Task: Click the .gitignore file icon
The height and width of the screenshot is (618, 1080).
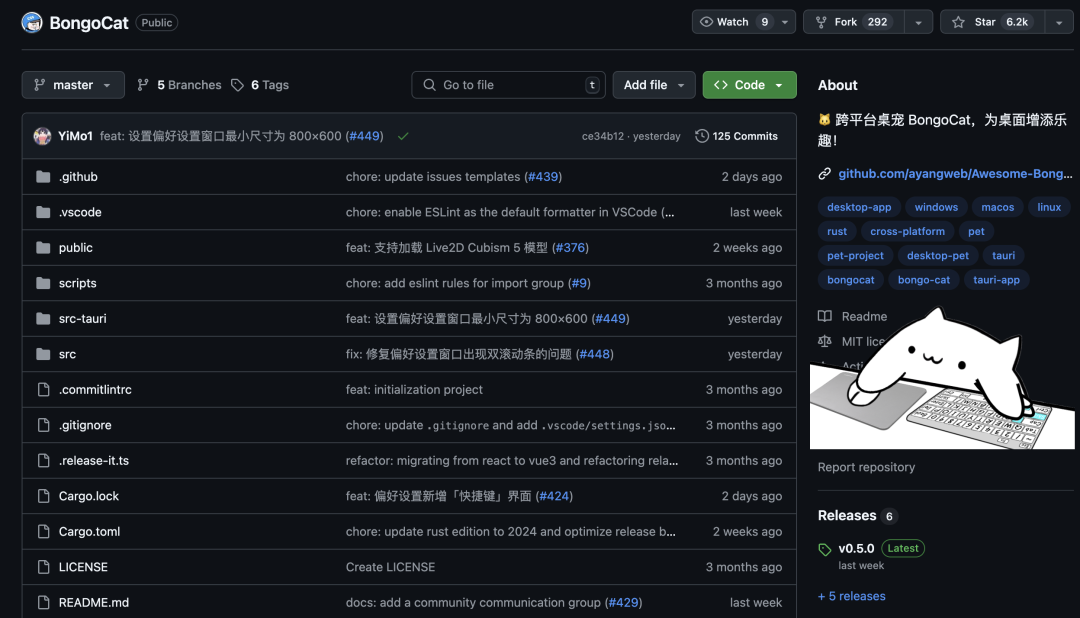Action: [x=43, y=425]
